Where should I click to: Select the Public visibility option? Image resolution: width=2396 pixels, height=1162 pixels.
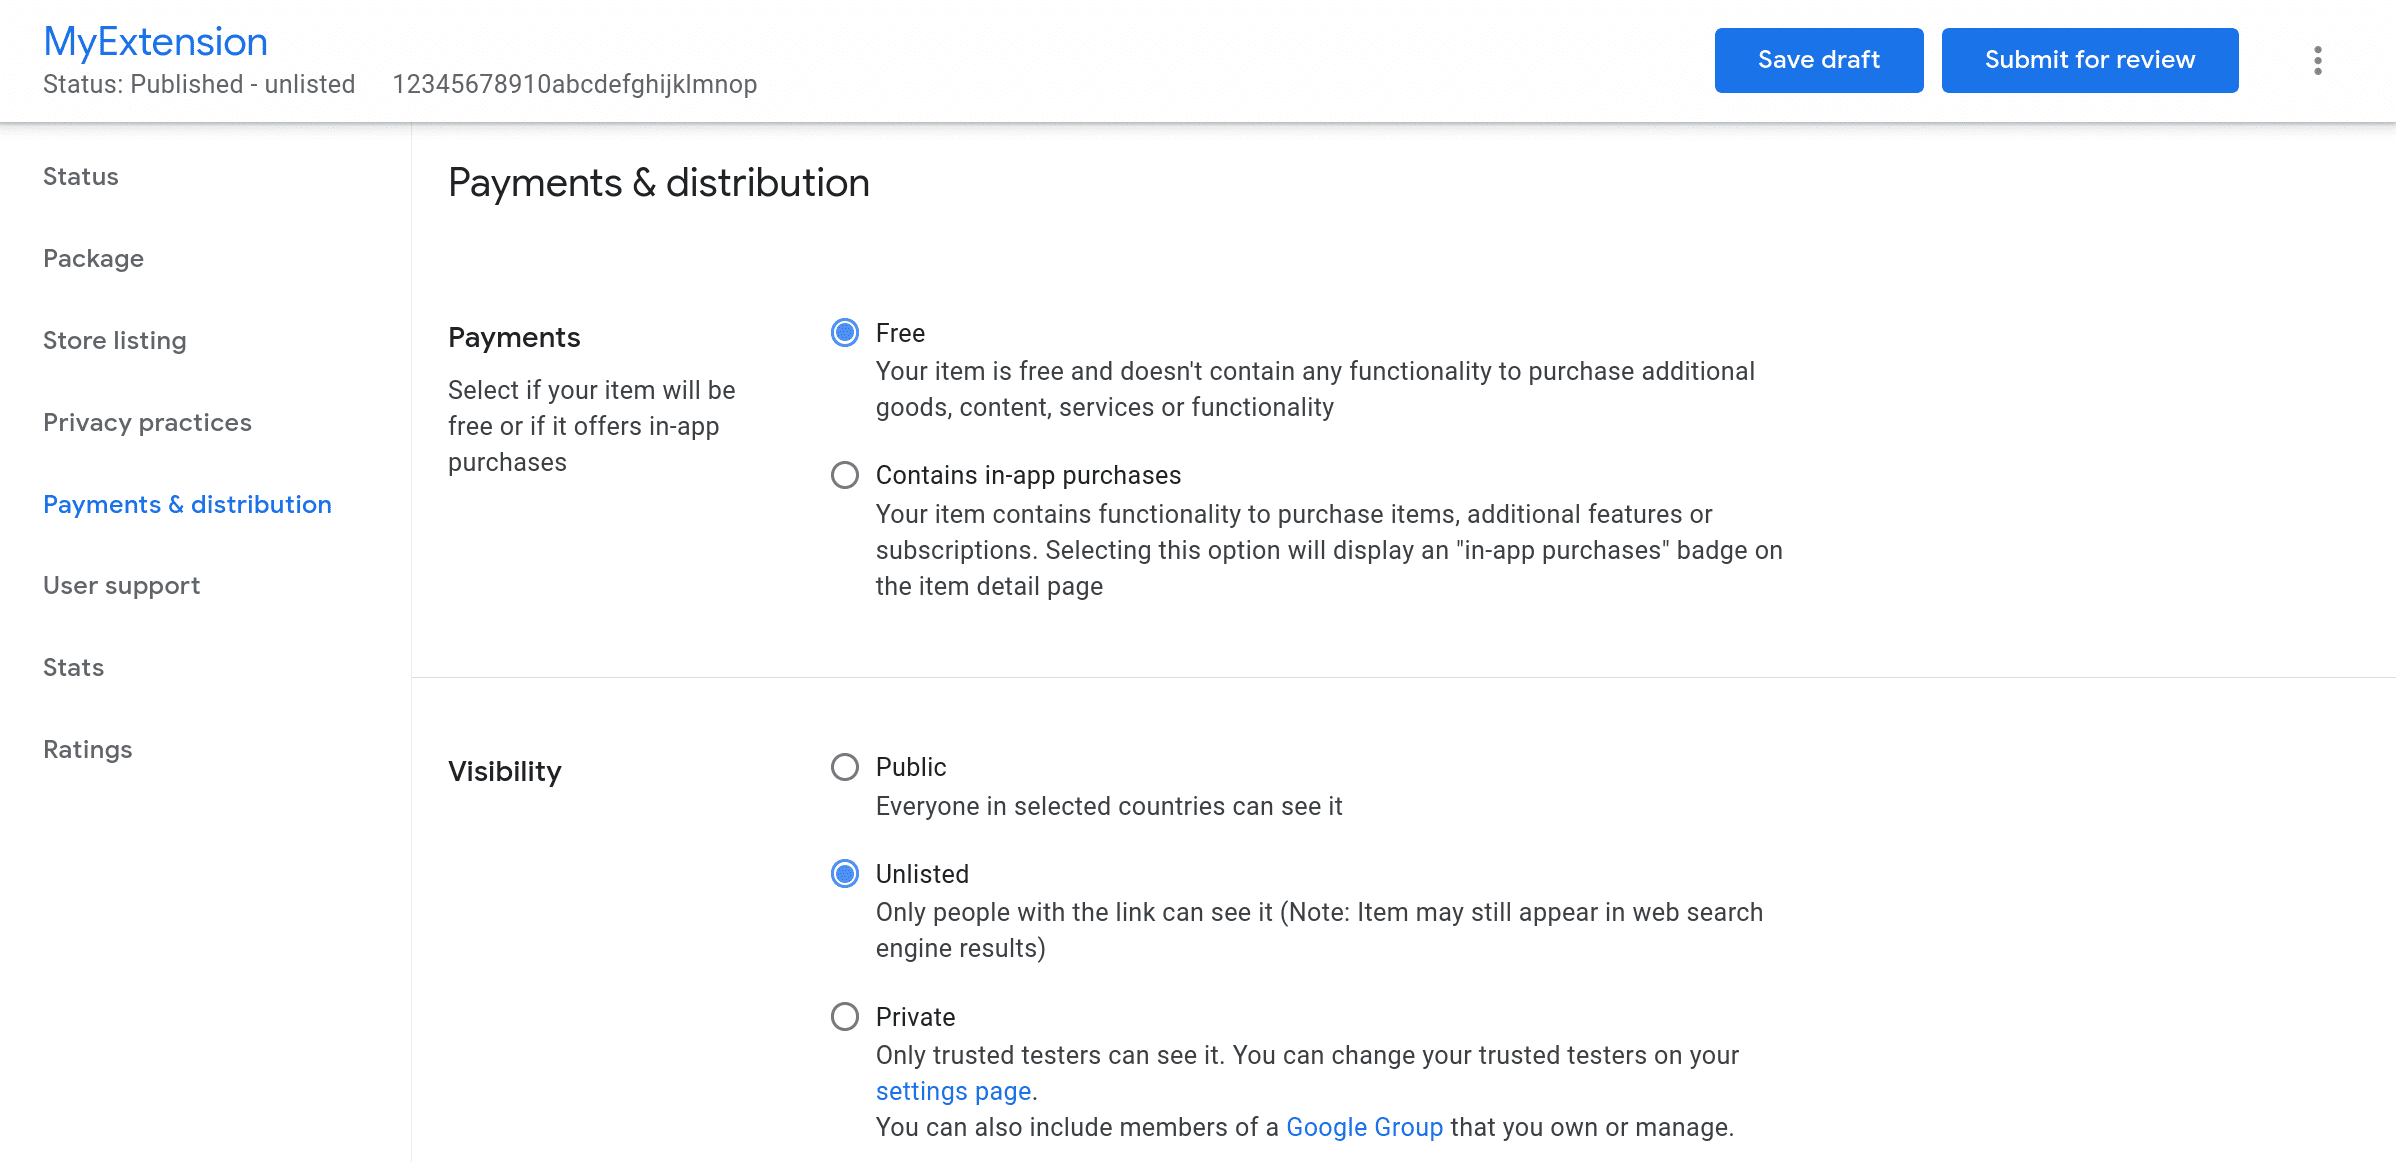click(845, 766)
